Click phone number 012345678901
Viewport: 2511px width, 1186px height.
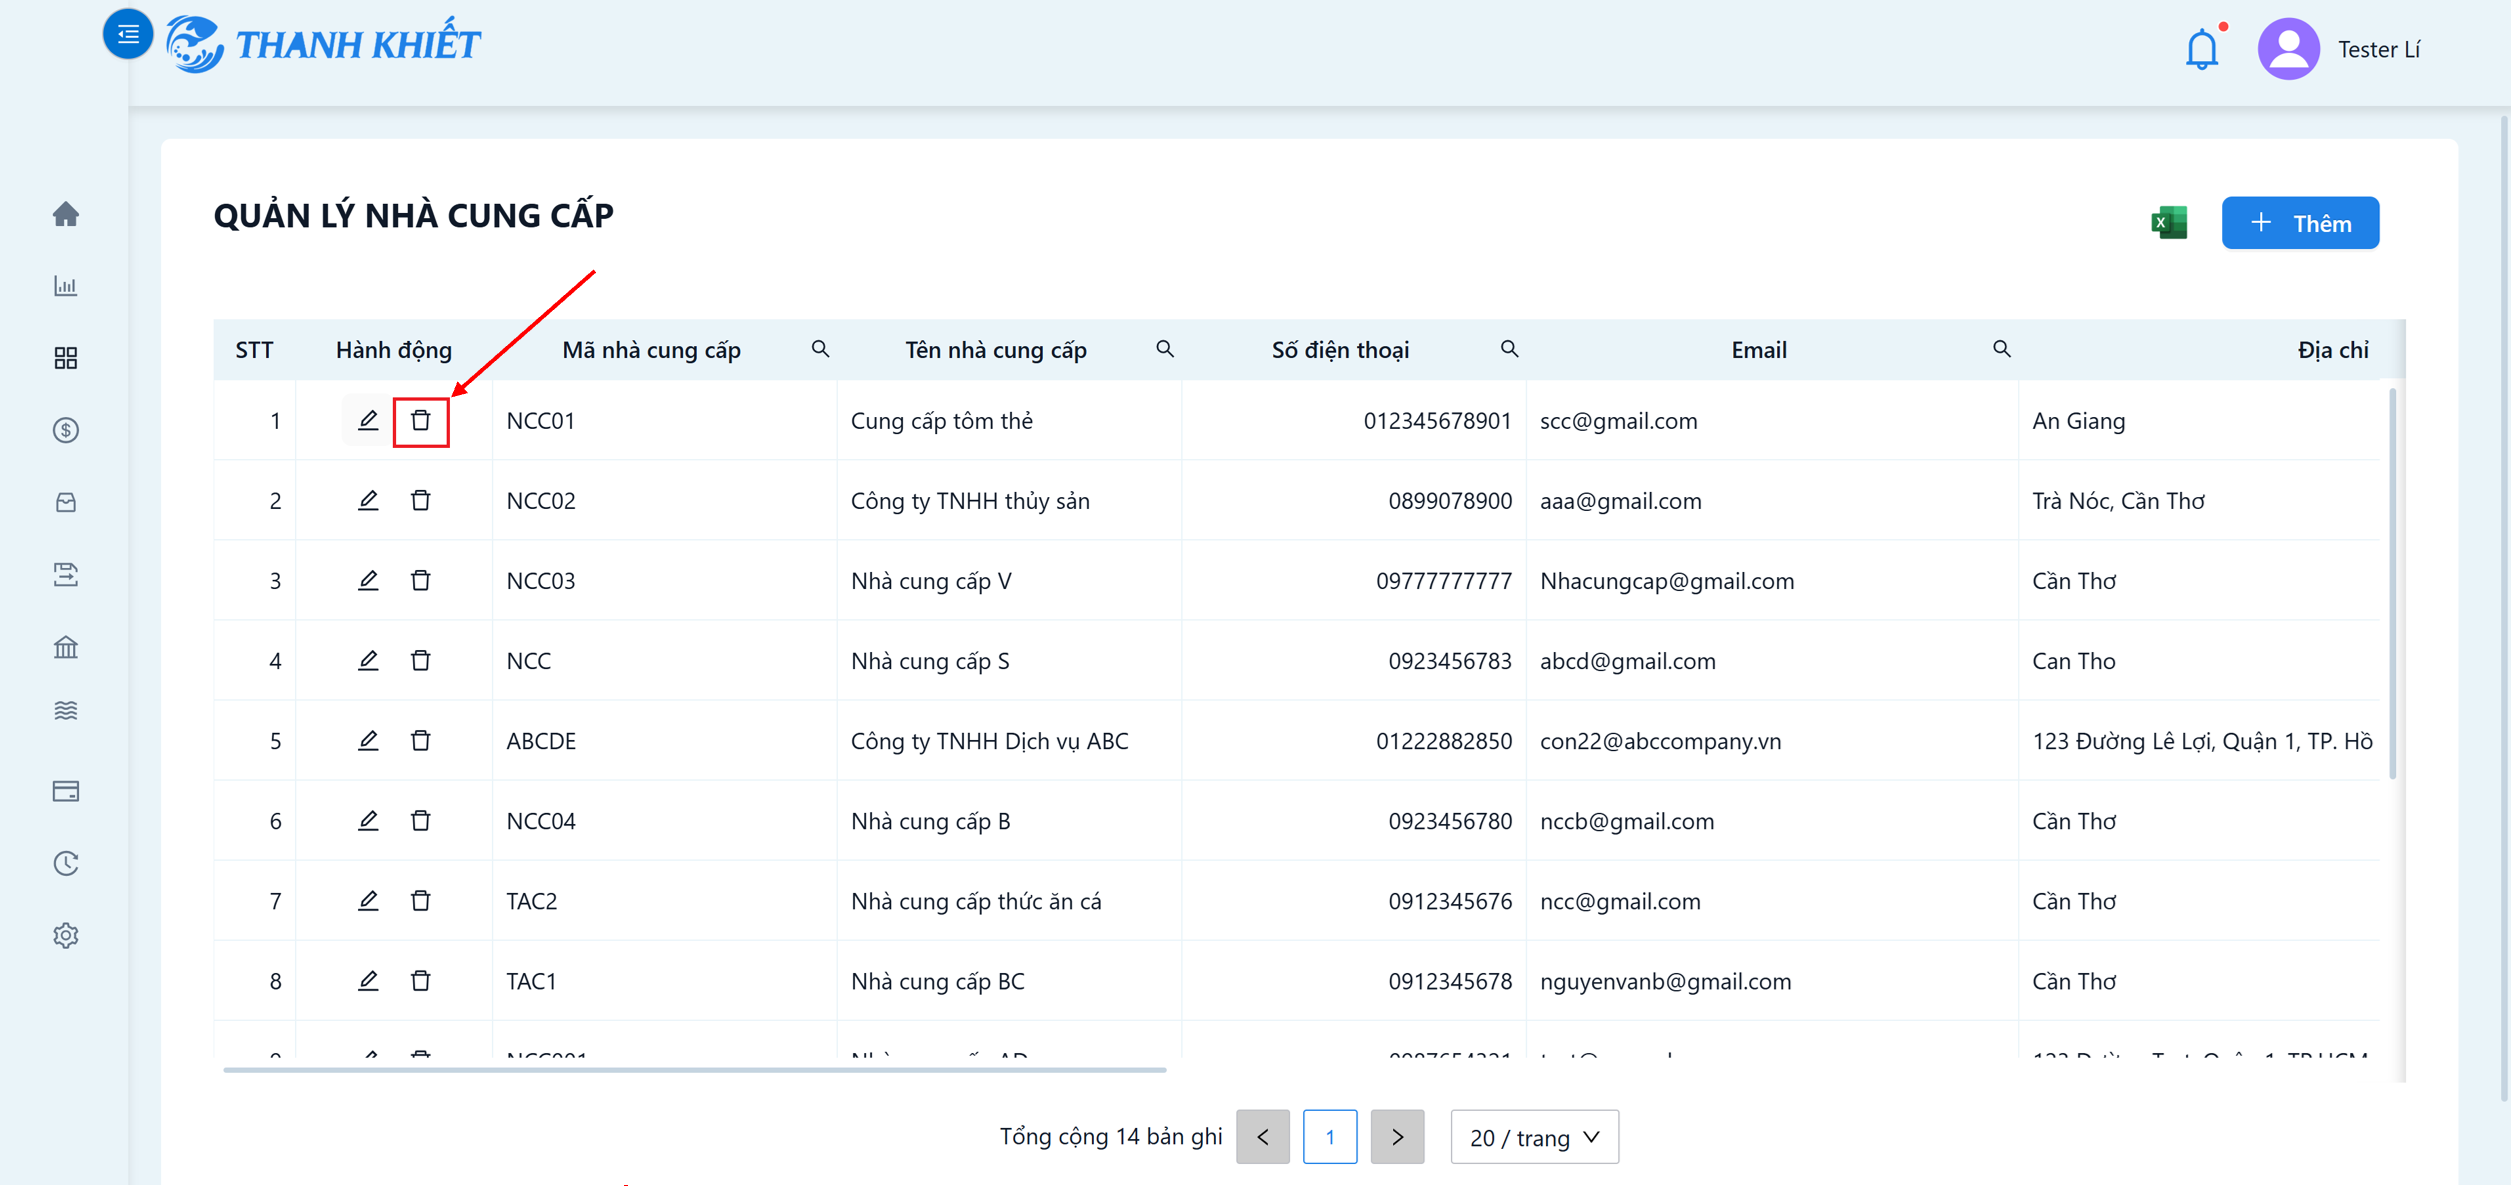pos(1437,420)
